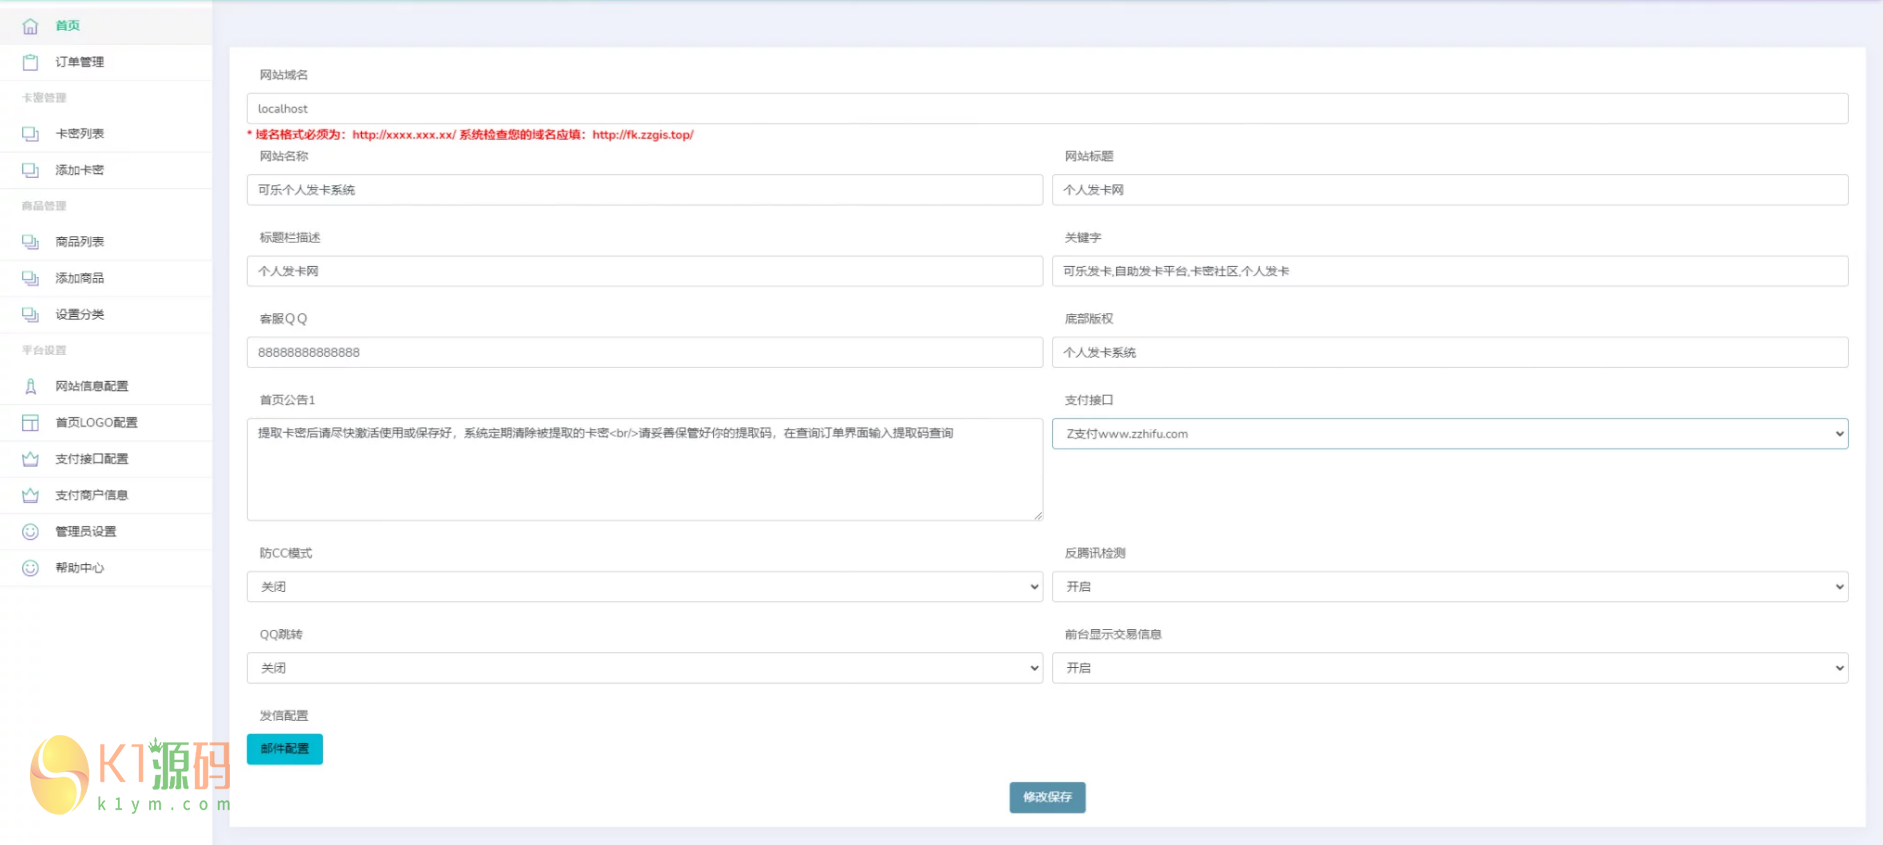
Task: Open the 支付接口 dropdown
Action: pyautogui.click(x=1449, y=434)
